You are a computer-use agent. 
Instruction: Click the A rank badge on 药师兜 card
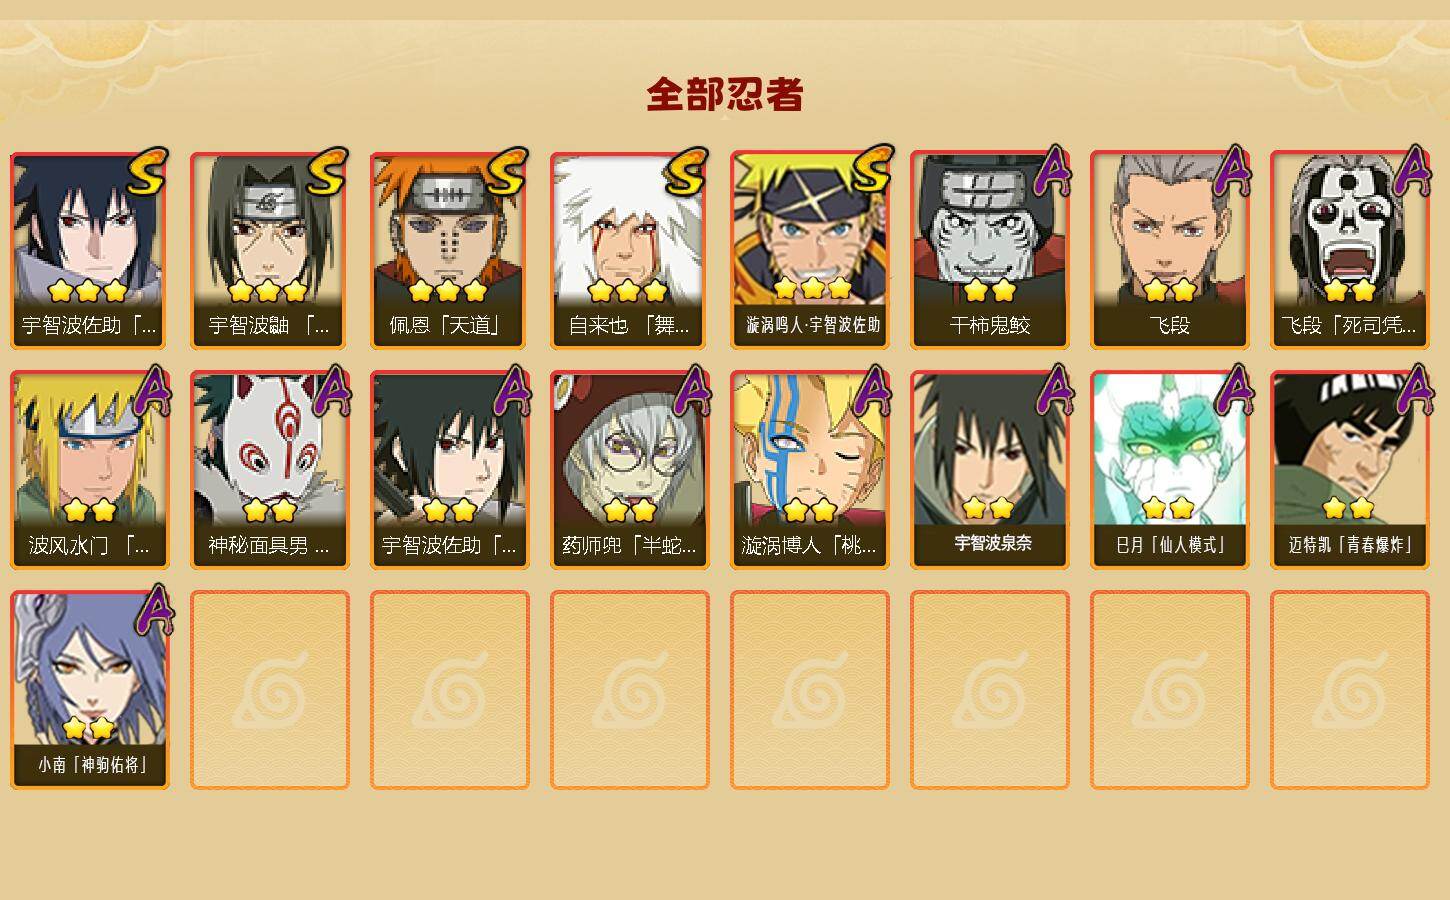pyautogui.click(x=691, y=390)
